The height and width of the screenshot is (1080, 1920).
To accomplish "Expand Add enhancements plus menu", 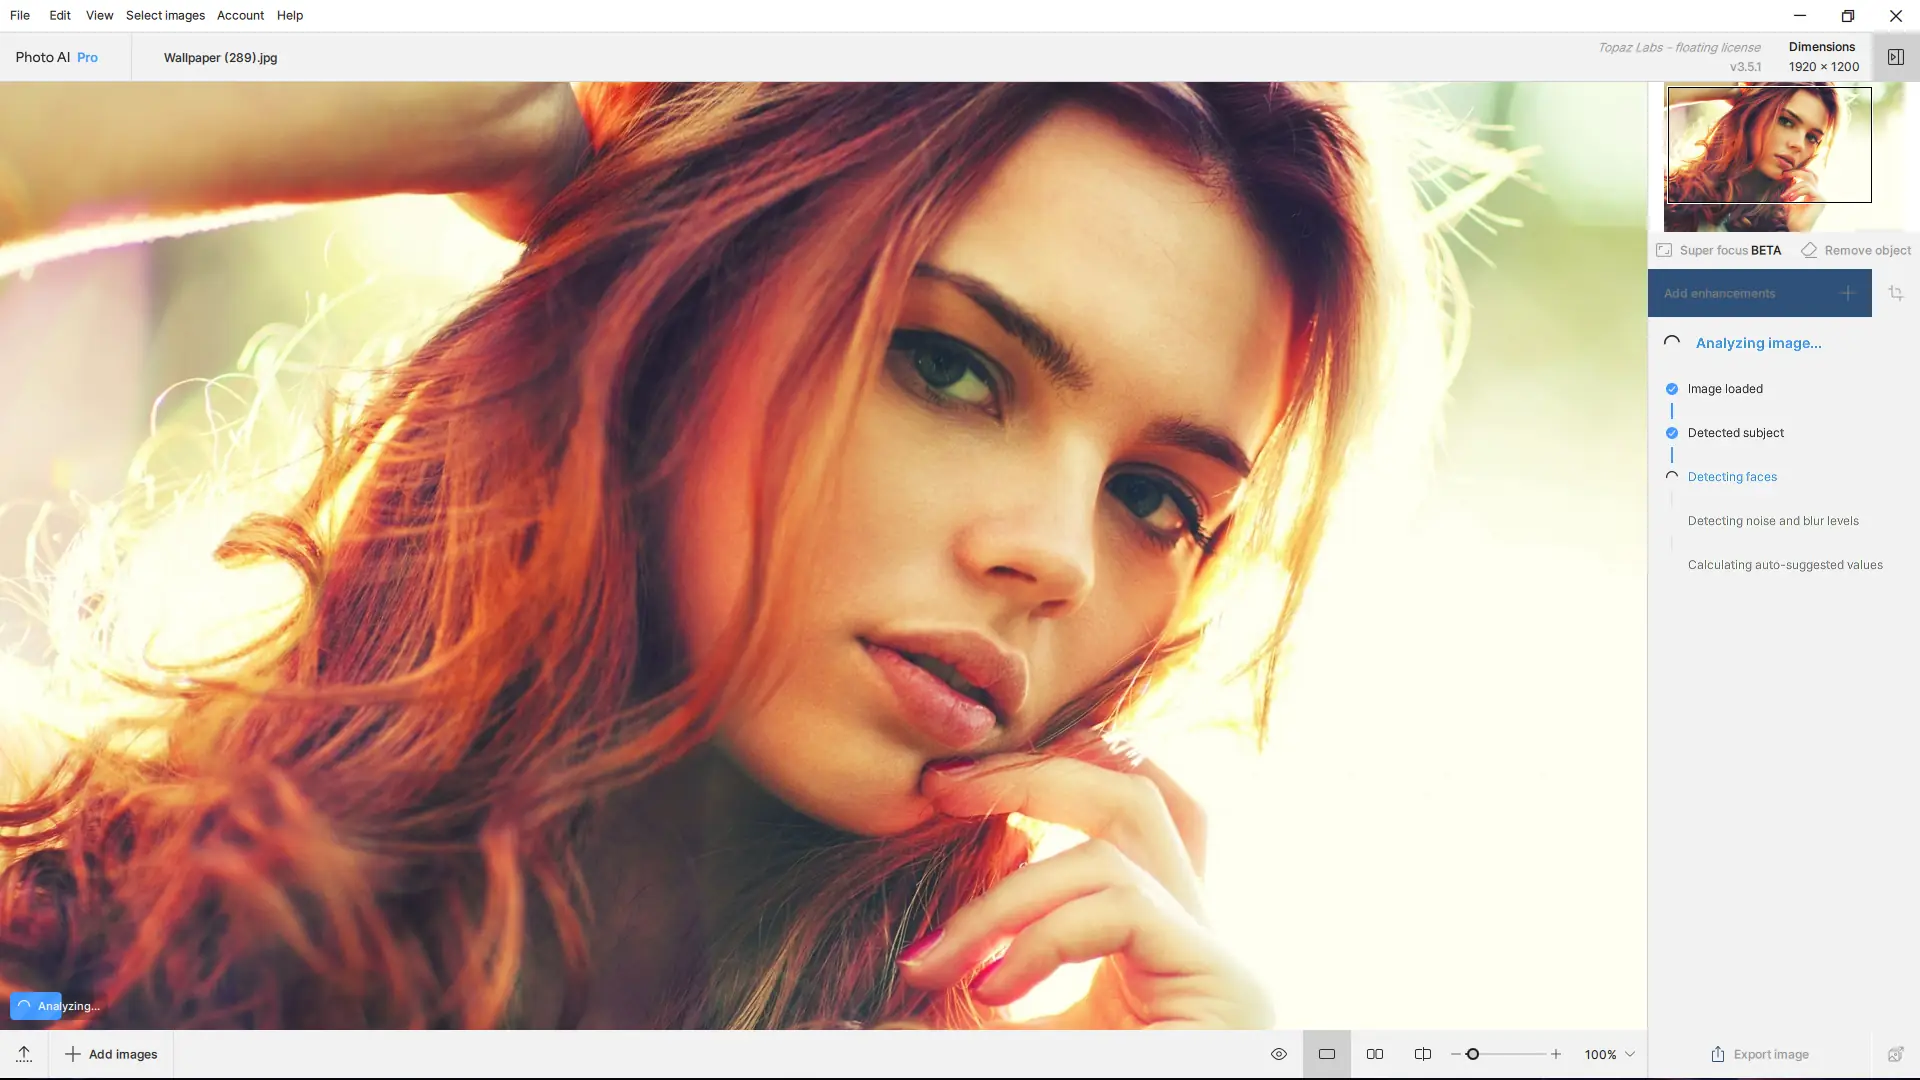I will pos(1847,293).
